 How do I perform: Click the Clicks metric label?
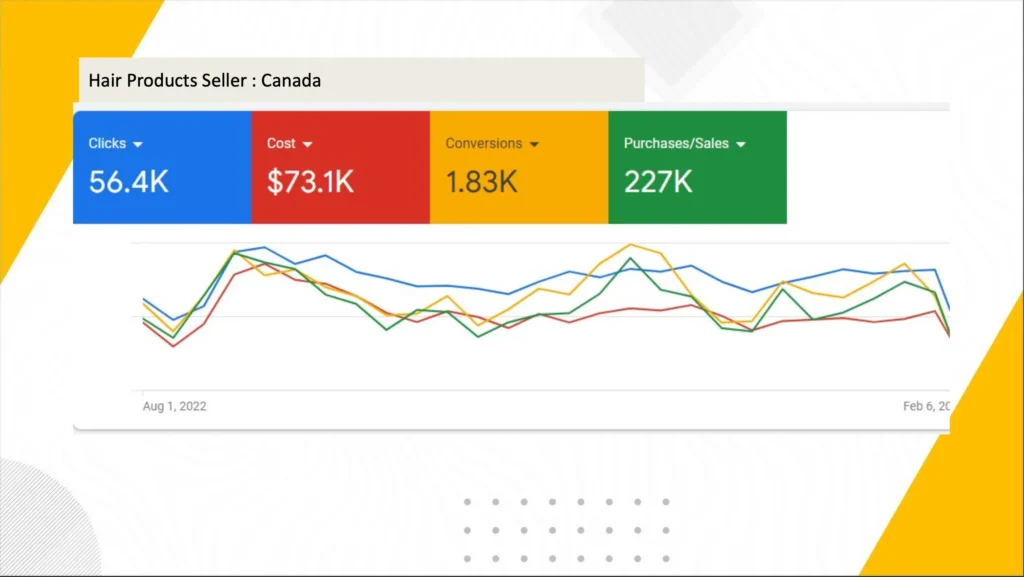pyautogui.click(x=107, y=143)
